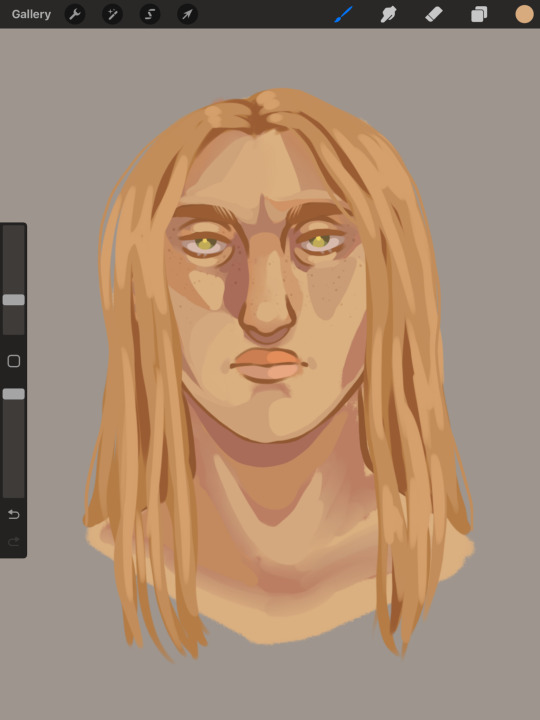This screenshot has height=720, width=540.
Task: Activate the Selection tool
Action: (150, 14)
